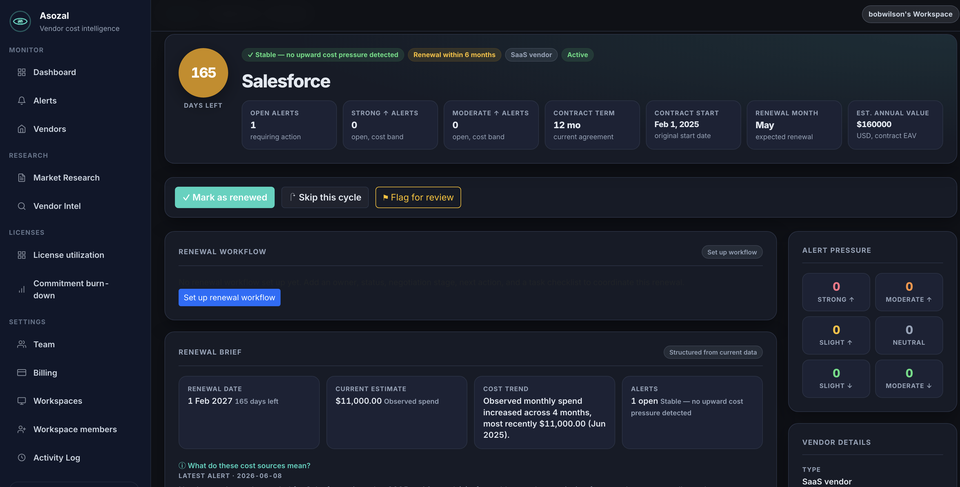Click the Vendor Details heading

click(x=836, y=442)
